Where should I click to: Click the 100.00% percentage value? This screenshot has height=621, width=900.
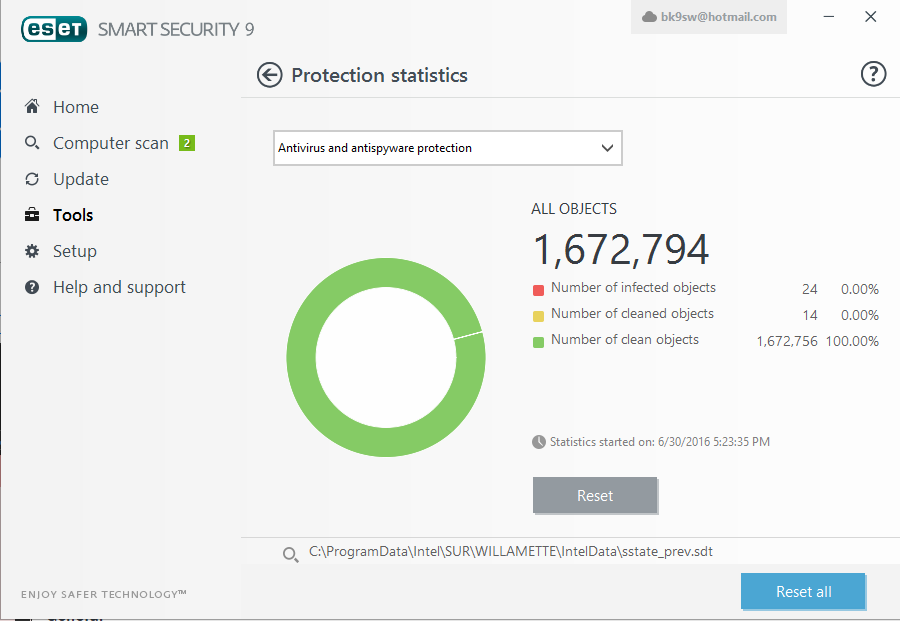pyautogui.click(x=852, y=341)
